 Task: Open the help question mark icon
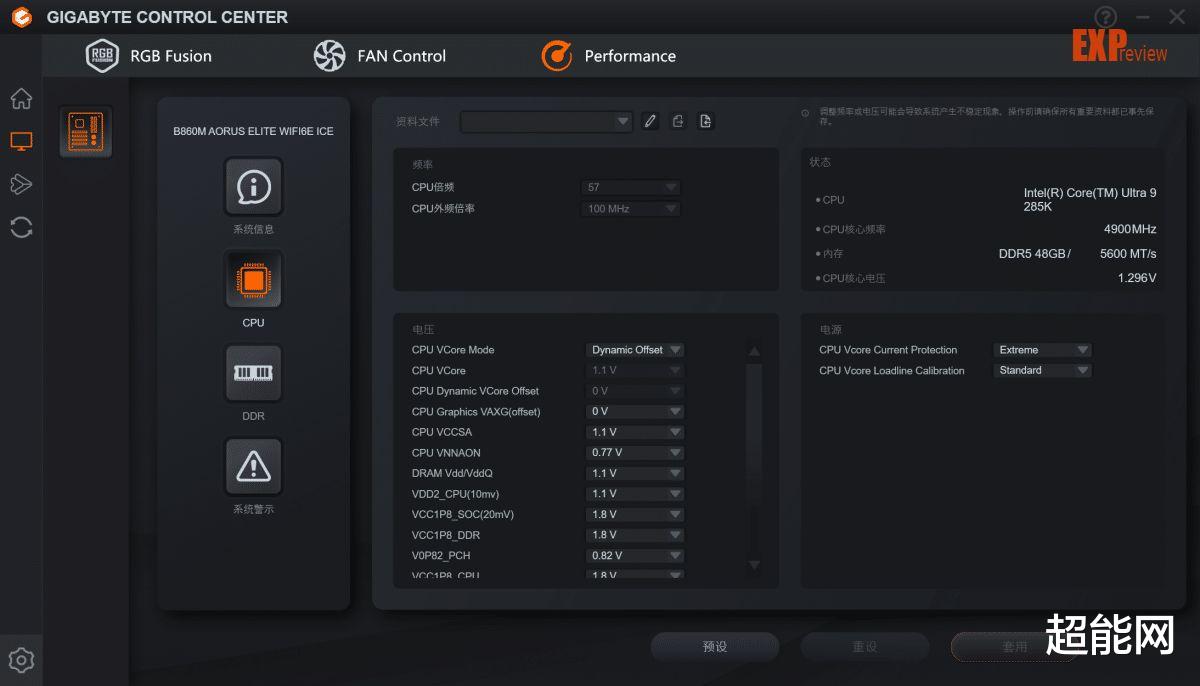click(x=1105, y=17)
